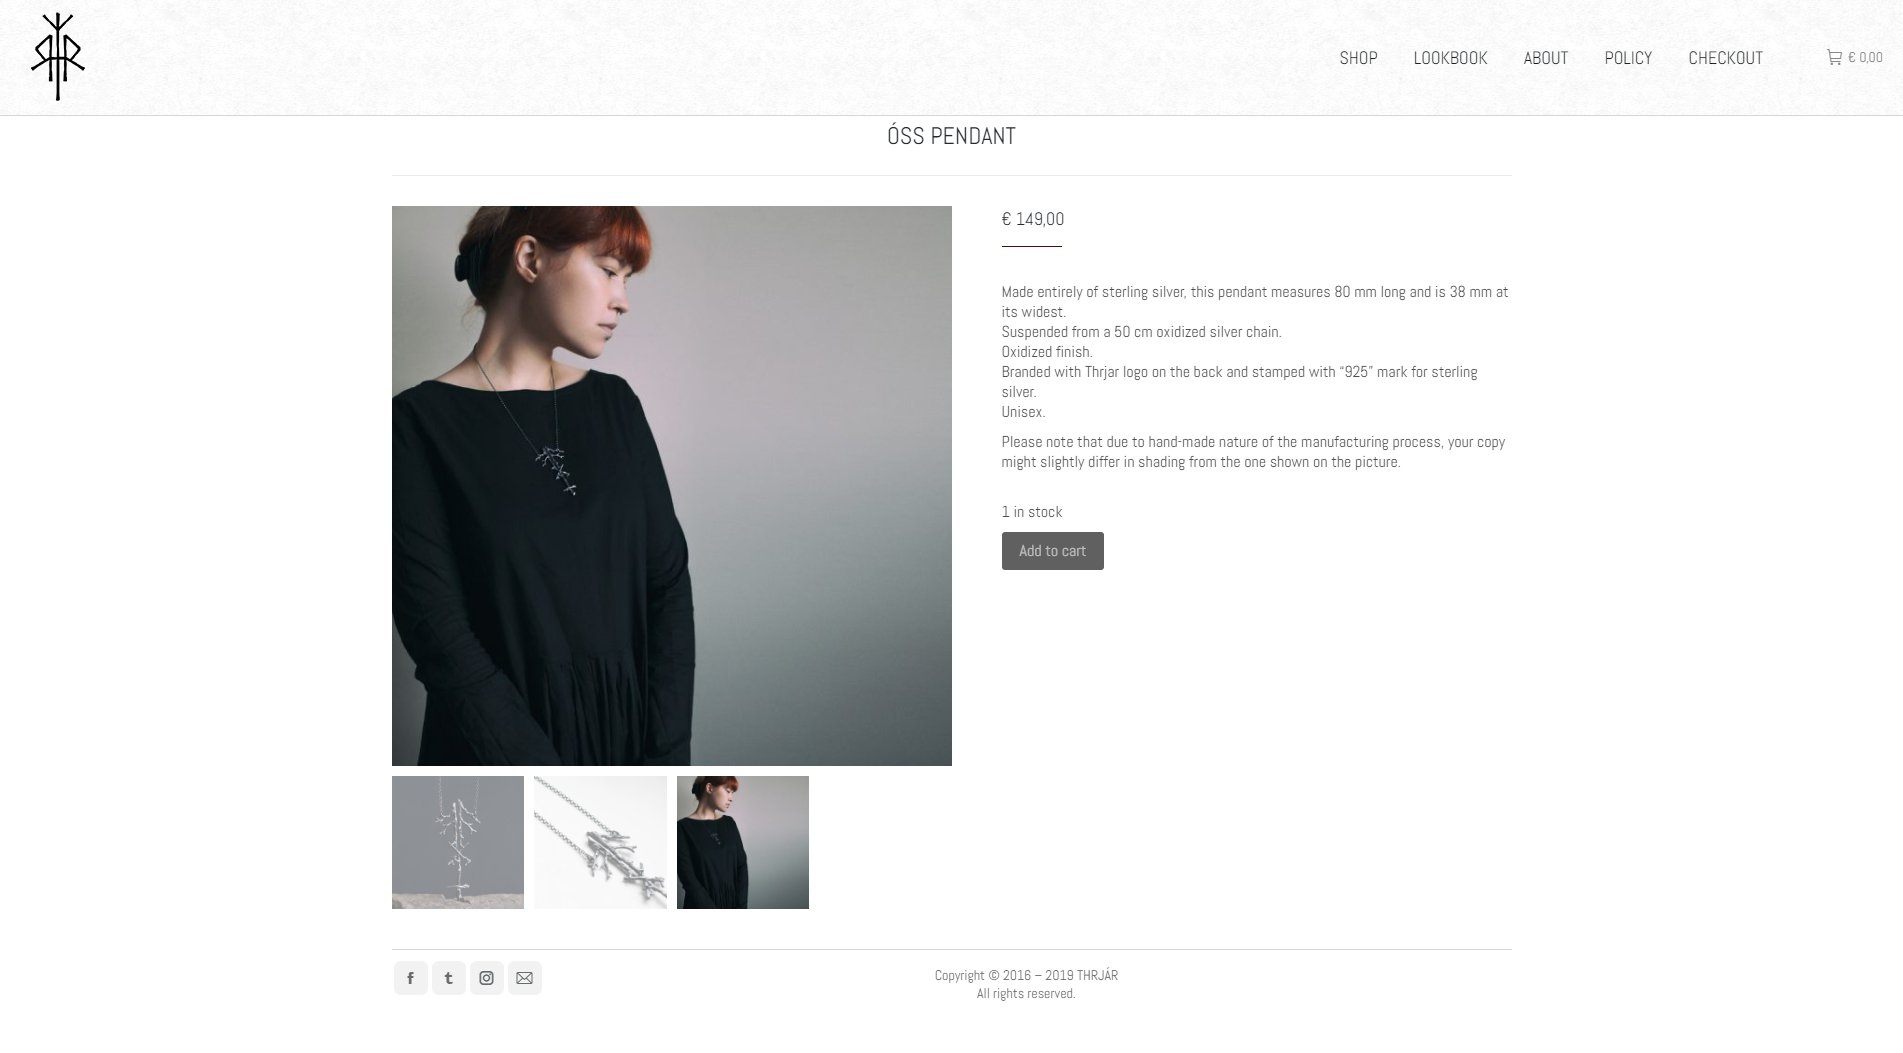Open the Facebook social icon

point(410,978)
